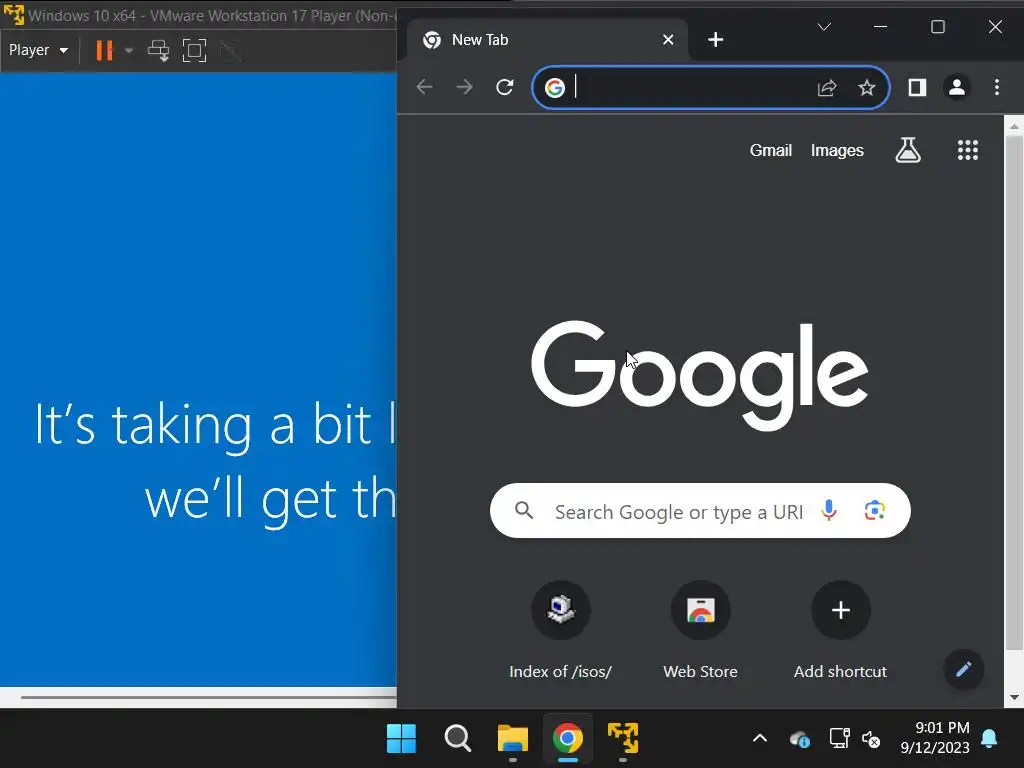Image resolution: width=1024 pixels, height=768 pixels.
Task: Open Windows taskbar search
Action: pos(457,739)
